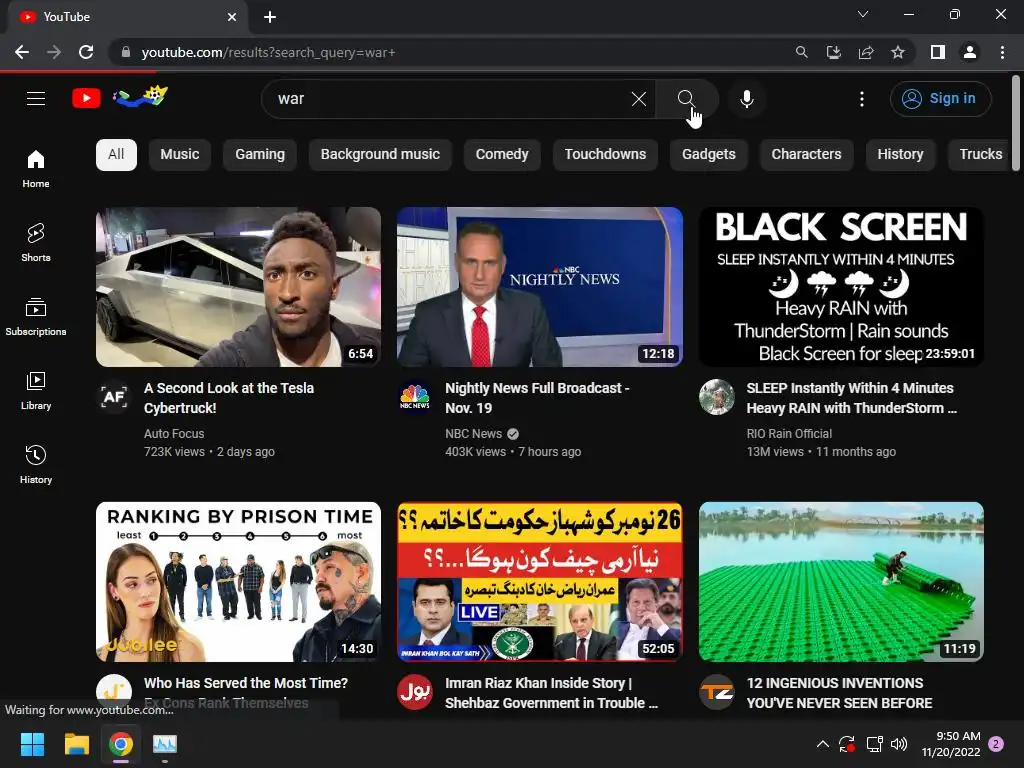
Task: Select the Gaming filter chip
Action: tap(260, 154)
